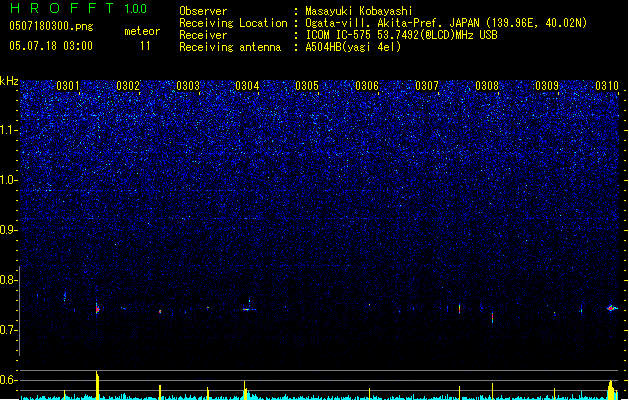The image size is (629, 400).
Task: Click the 'Receiving antenna' field label
Action: [230, 47]
